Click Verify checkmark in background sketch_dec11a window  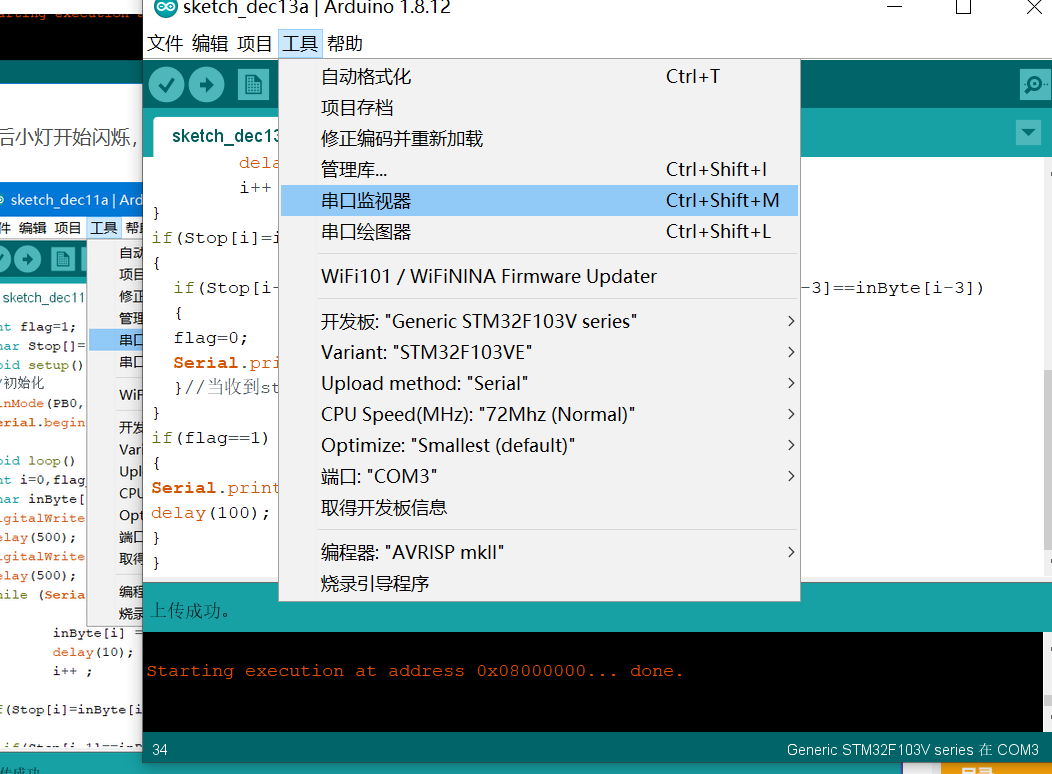point(3,259)
